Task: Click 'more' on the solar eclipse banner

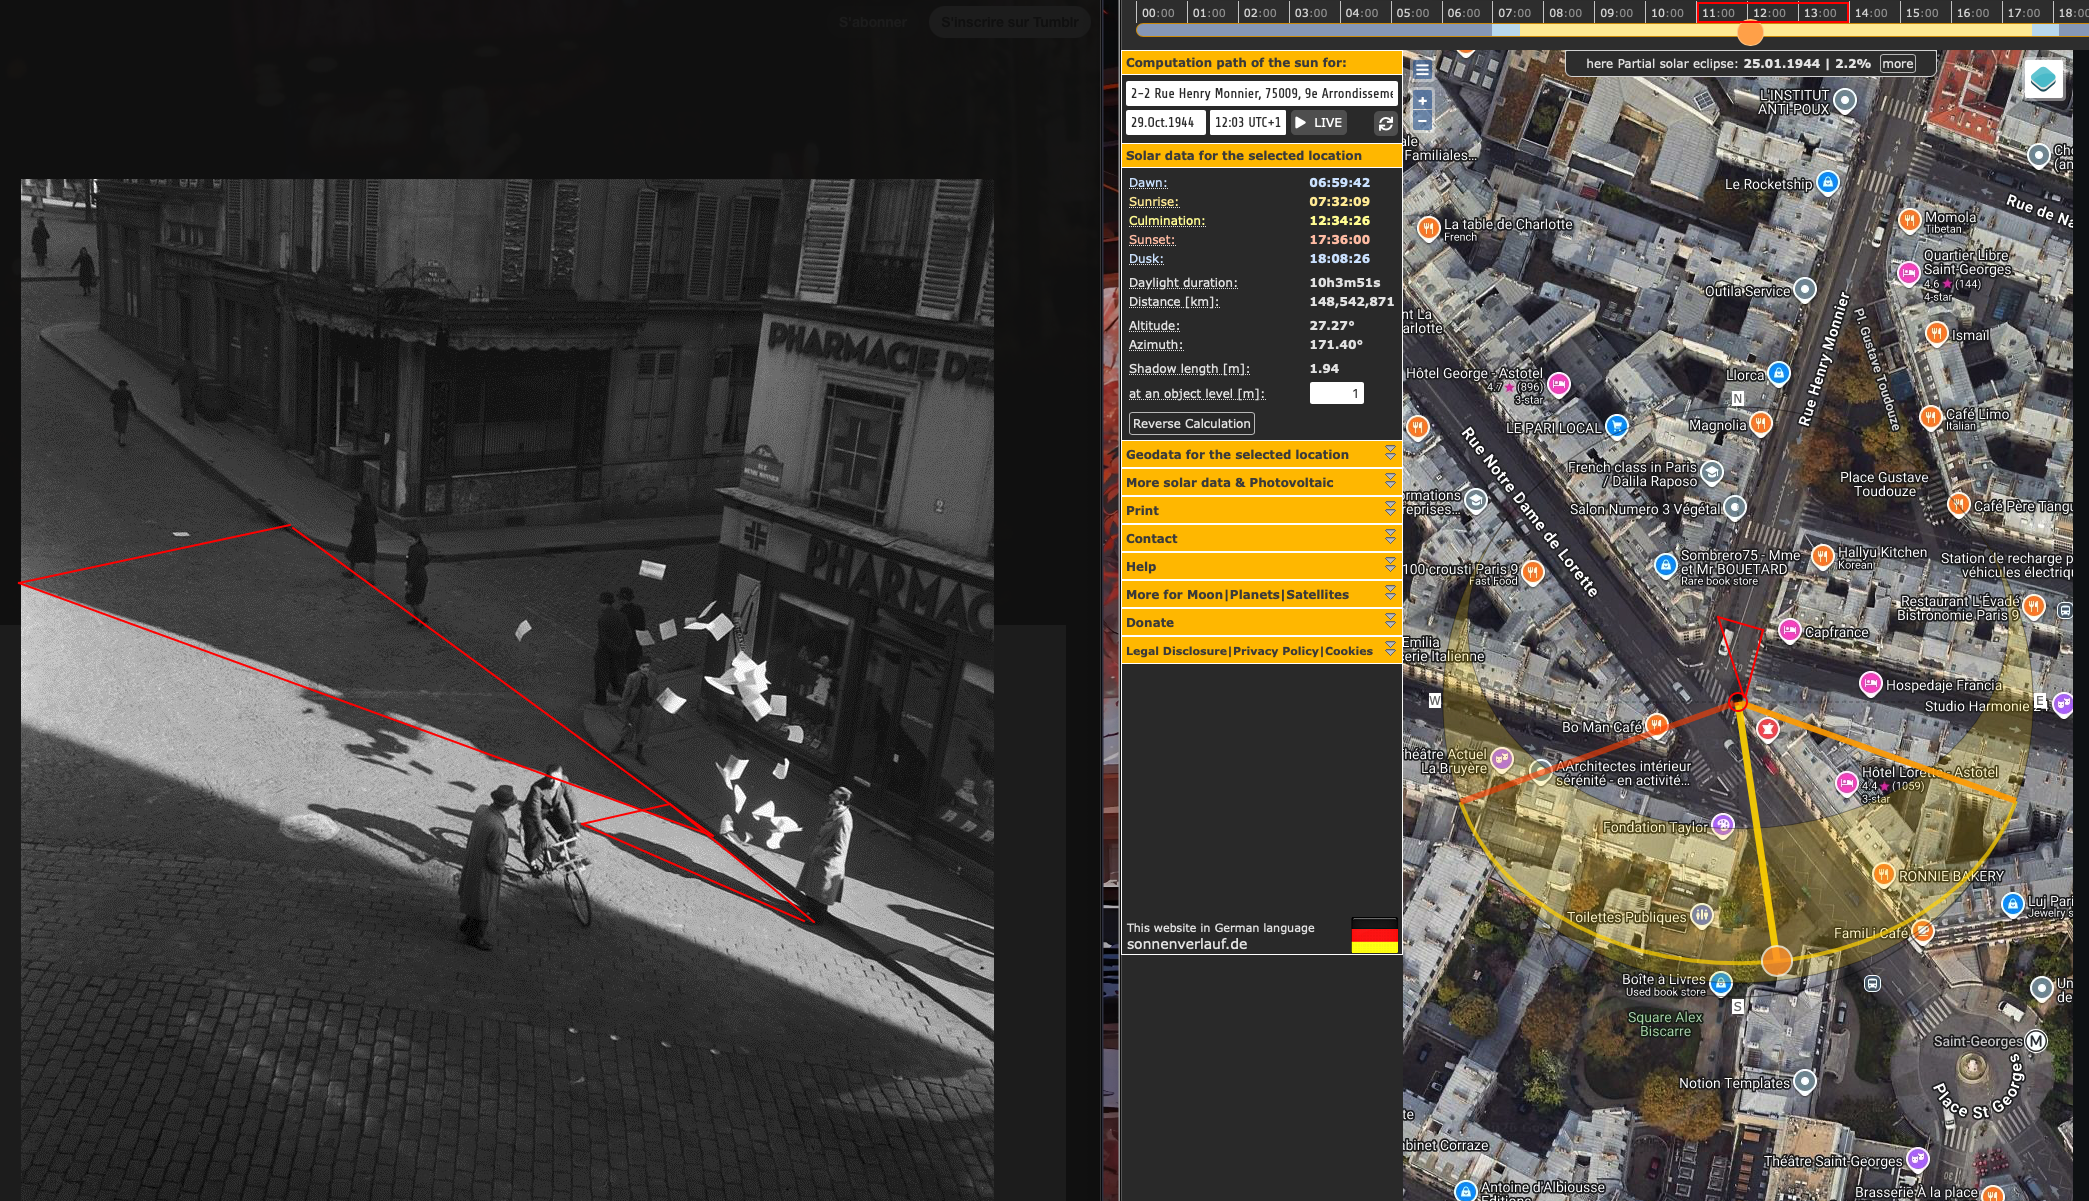Action: 1897,64
